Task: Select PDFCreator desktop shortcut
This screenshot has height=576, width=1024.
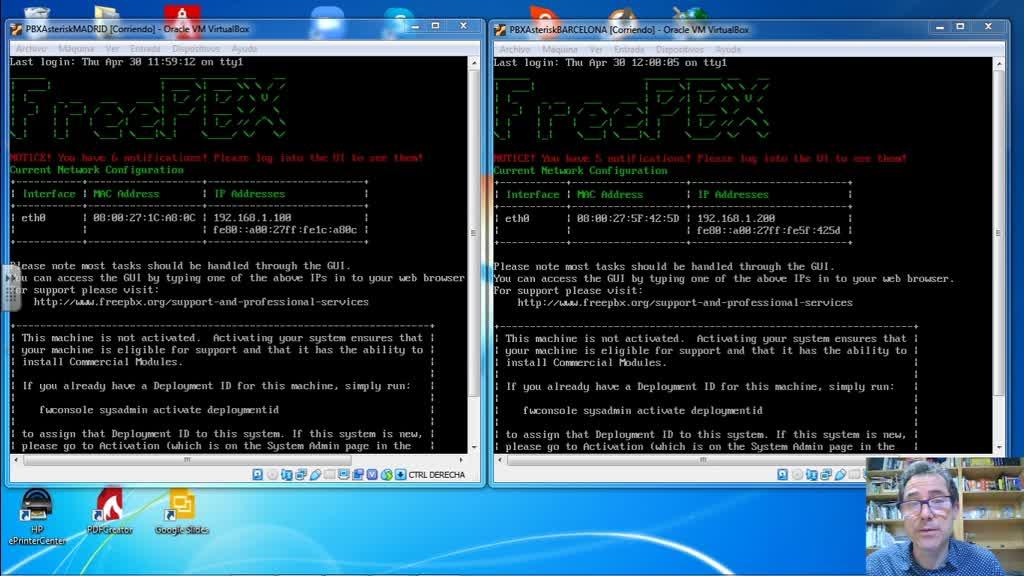Action: (110, 511)
